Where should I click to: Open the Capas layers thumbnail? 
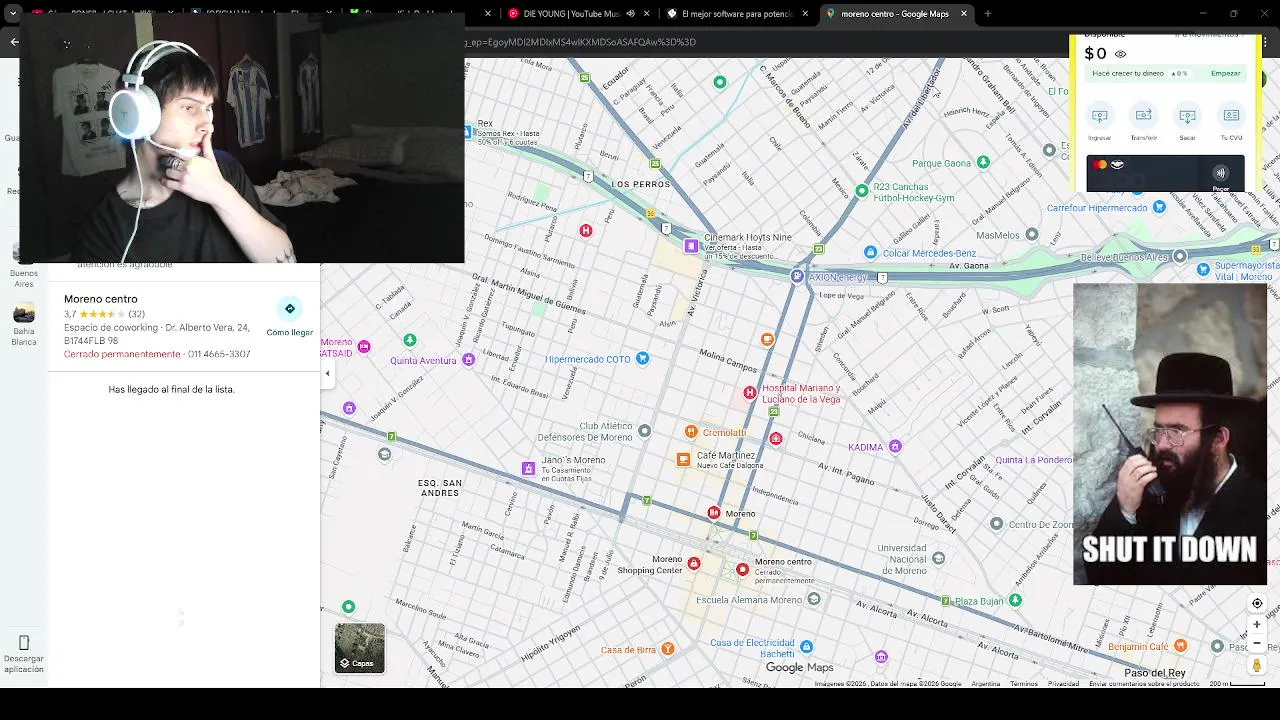click(x=359, y=648)
